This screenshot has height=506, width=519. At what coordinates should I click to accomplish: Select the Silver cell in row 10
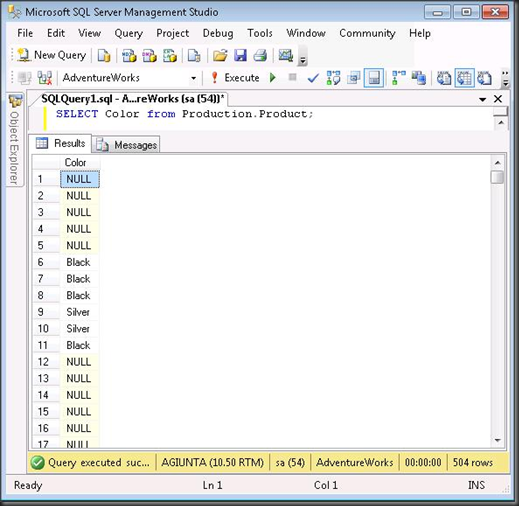coord(80,329)
